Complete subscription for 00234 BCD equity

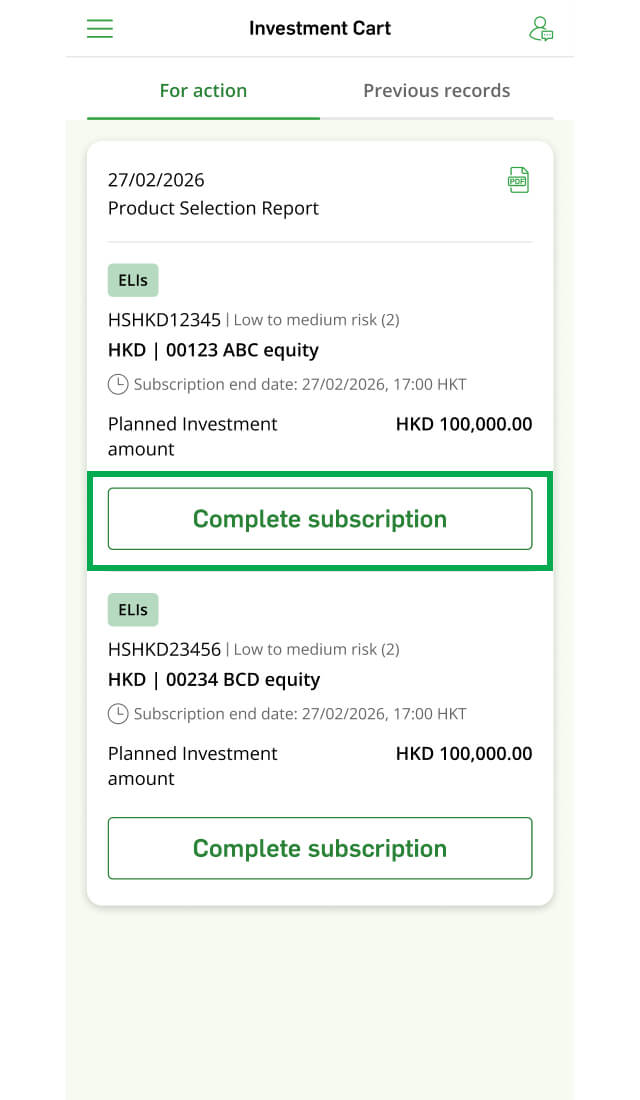(320, 848)
